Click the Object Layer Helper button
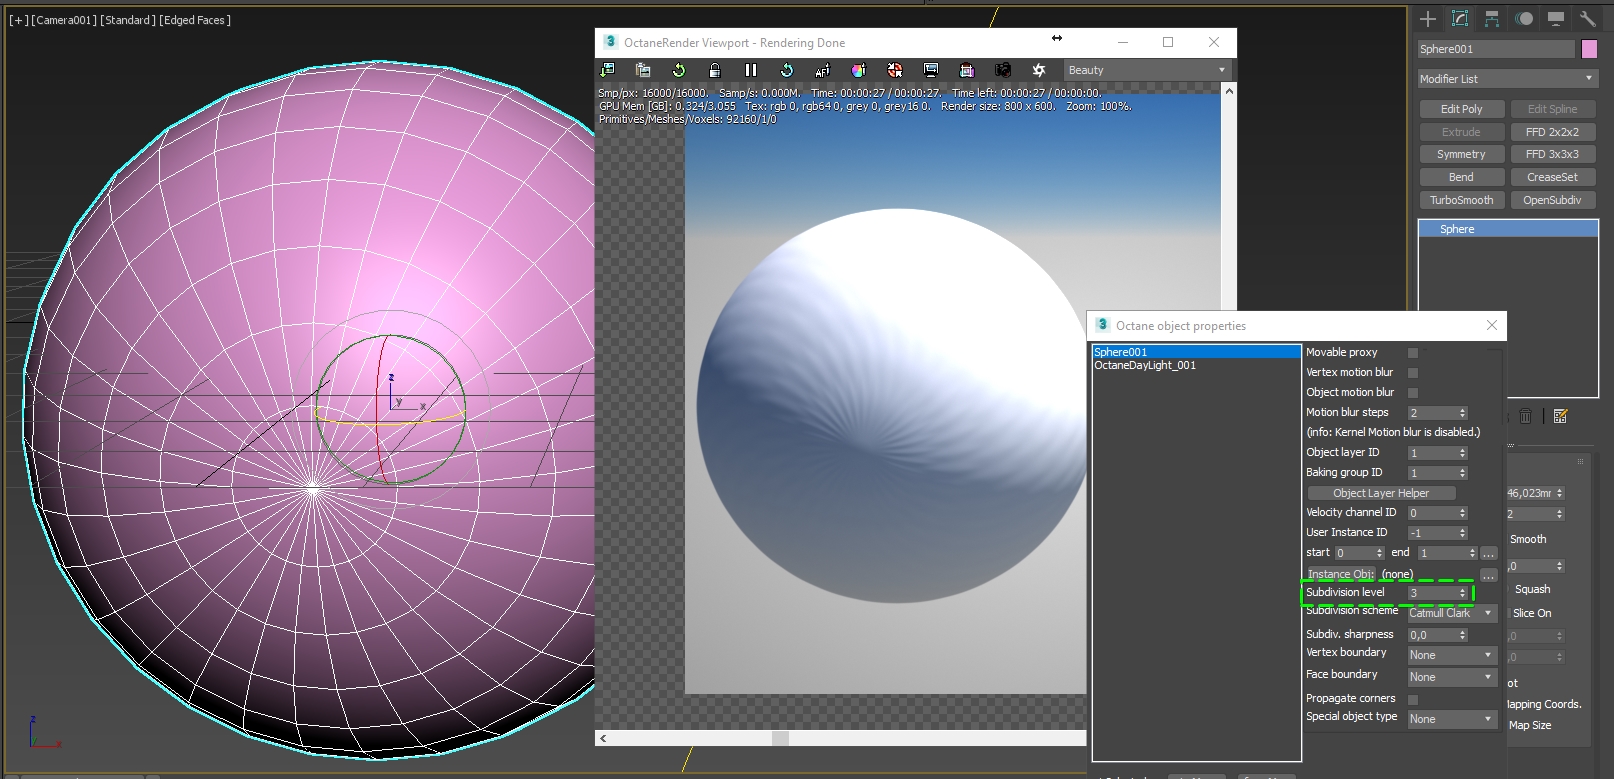1614x779 pixels. [1381, 493]
